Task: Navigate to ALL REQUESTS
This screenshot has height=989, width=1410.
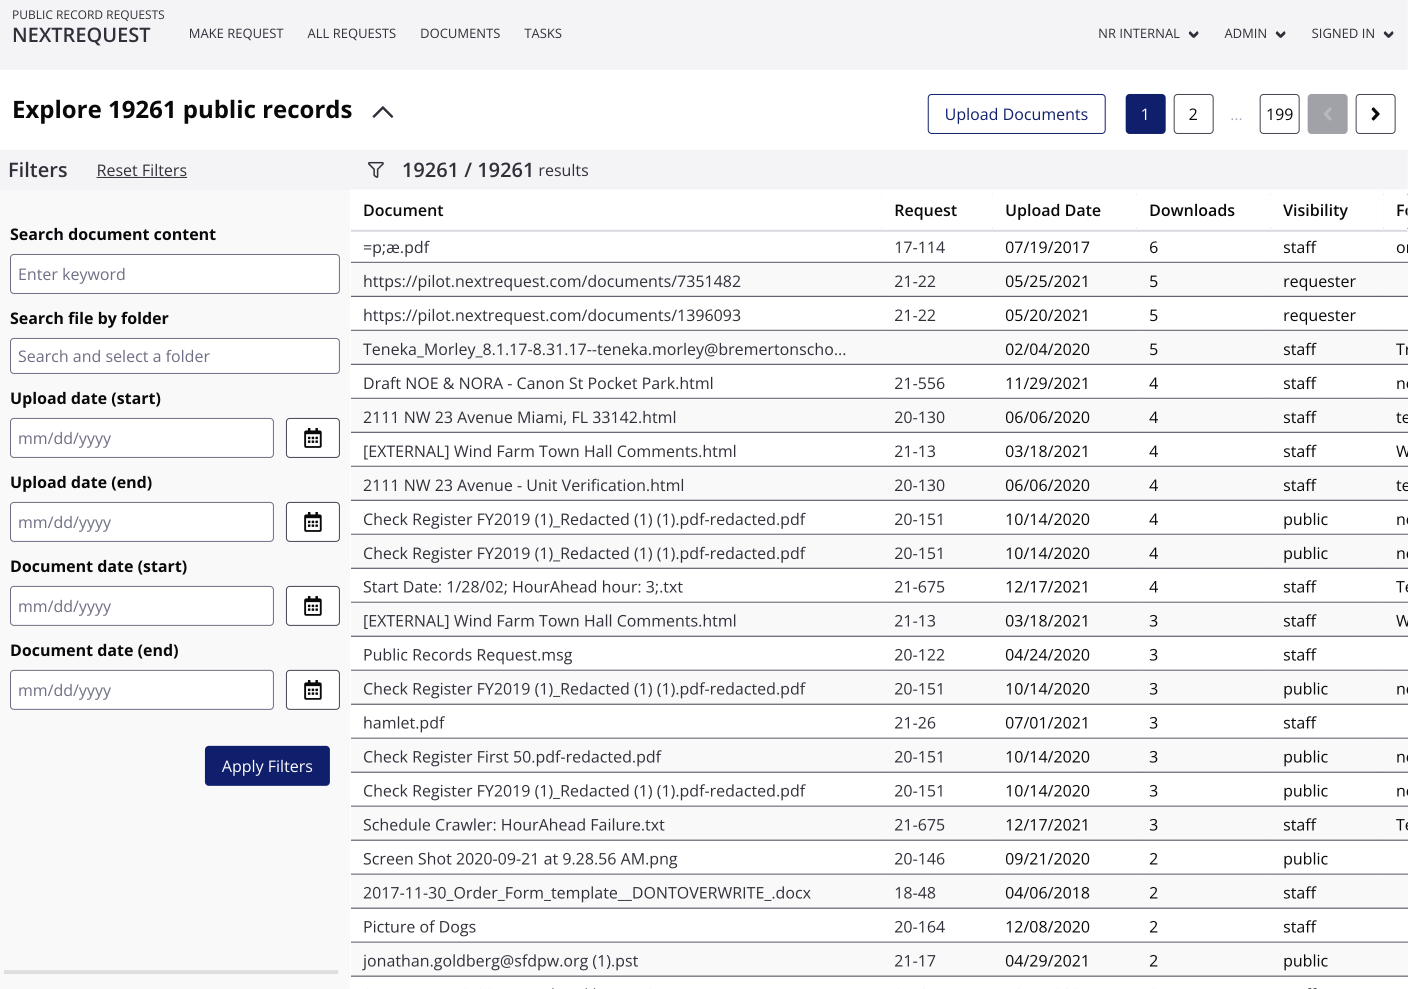Action: pos(351,33)
